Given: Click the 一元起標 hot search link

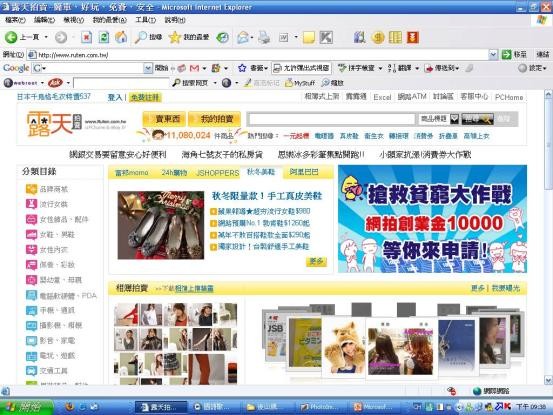Looking at the screenshot, I should pos(296,136).
